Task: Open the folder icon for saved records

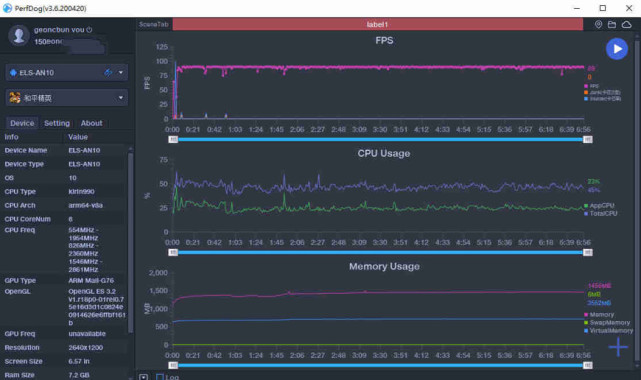Action: (x=612, y=25)
